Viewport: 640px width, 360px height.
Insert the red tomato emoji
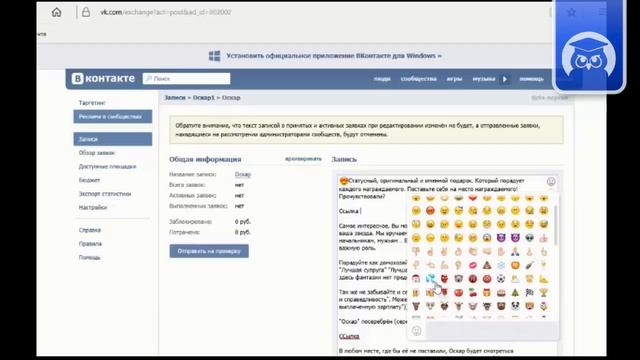tap(458, 292)
